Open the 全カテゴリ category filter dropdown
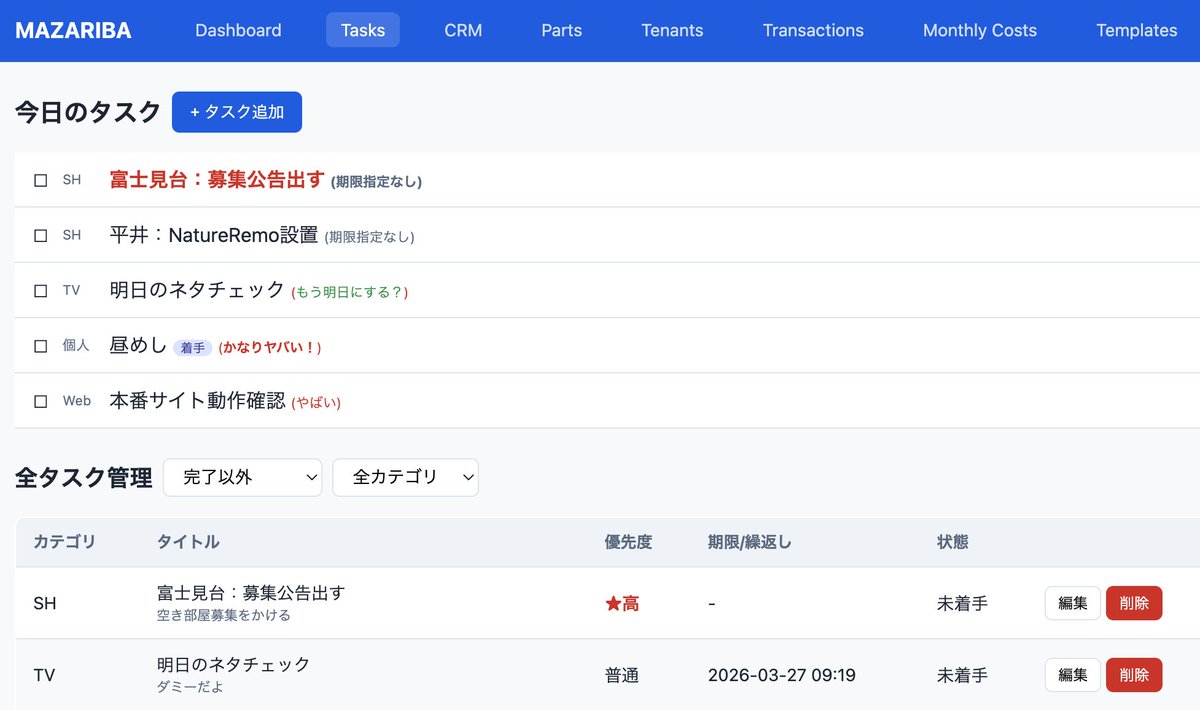The image size is (1200, 710). 405,477
